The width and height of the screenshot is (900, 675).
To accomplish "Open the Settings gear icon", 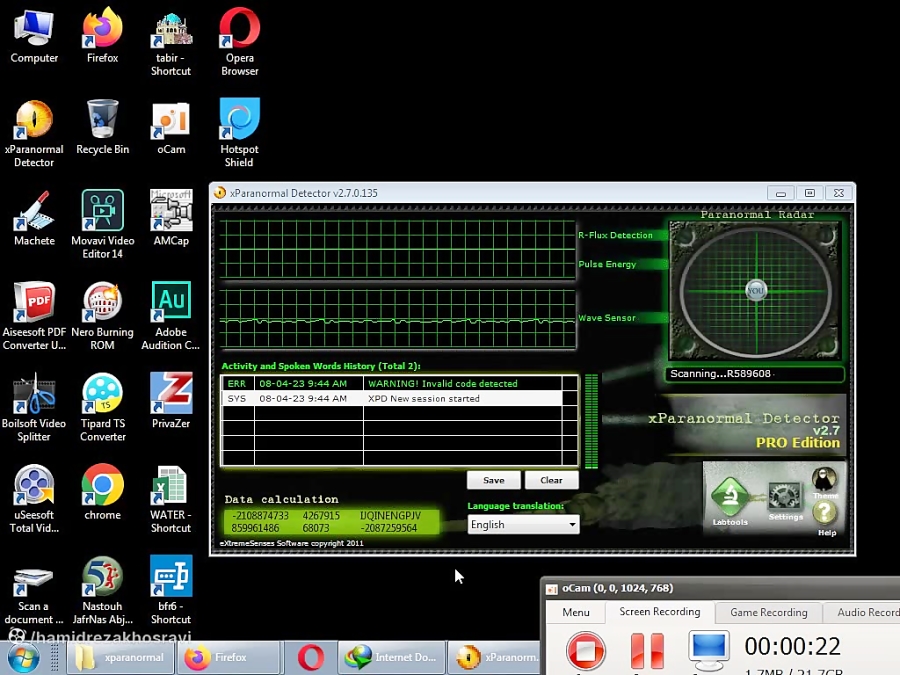I will [x=785, y=499].
